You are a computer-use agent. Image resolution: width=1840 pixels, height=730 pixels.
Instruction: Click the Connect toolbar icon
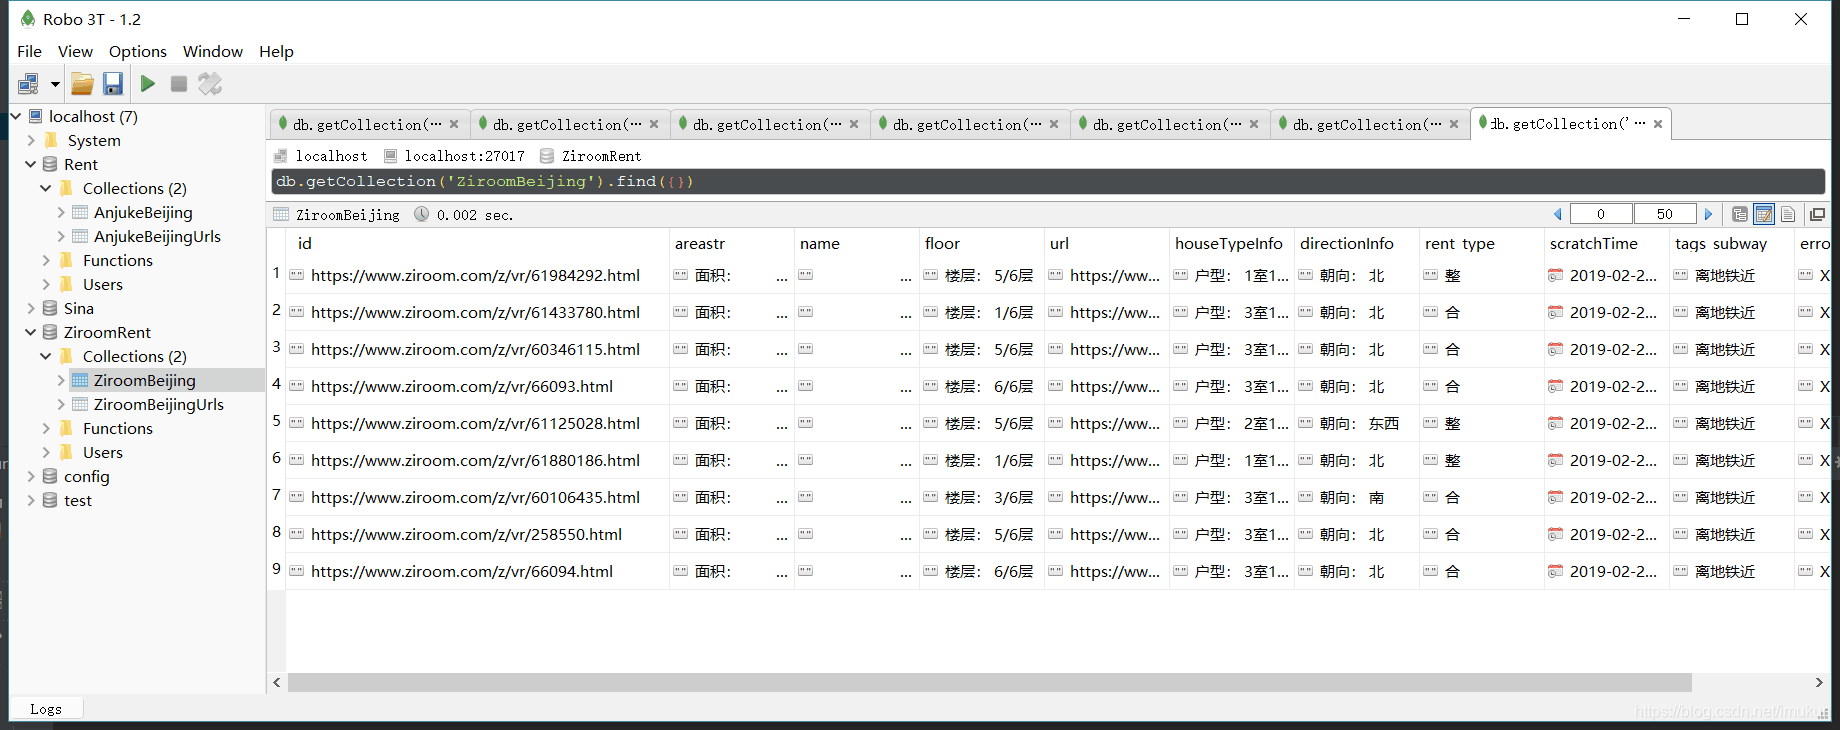[x=28, y=84]
